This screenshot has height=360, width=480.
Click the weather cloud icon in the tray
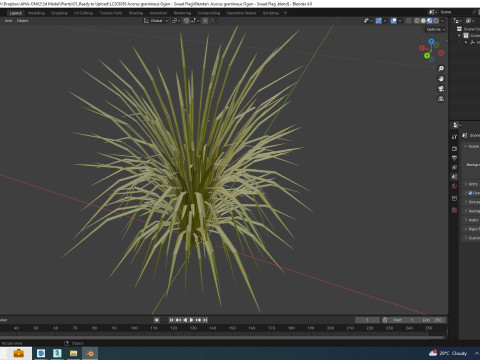pyautogui.click(x=433, y=353)
